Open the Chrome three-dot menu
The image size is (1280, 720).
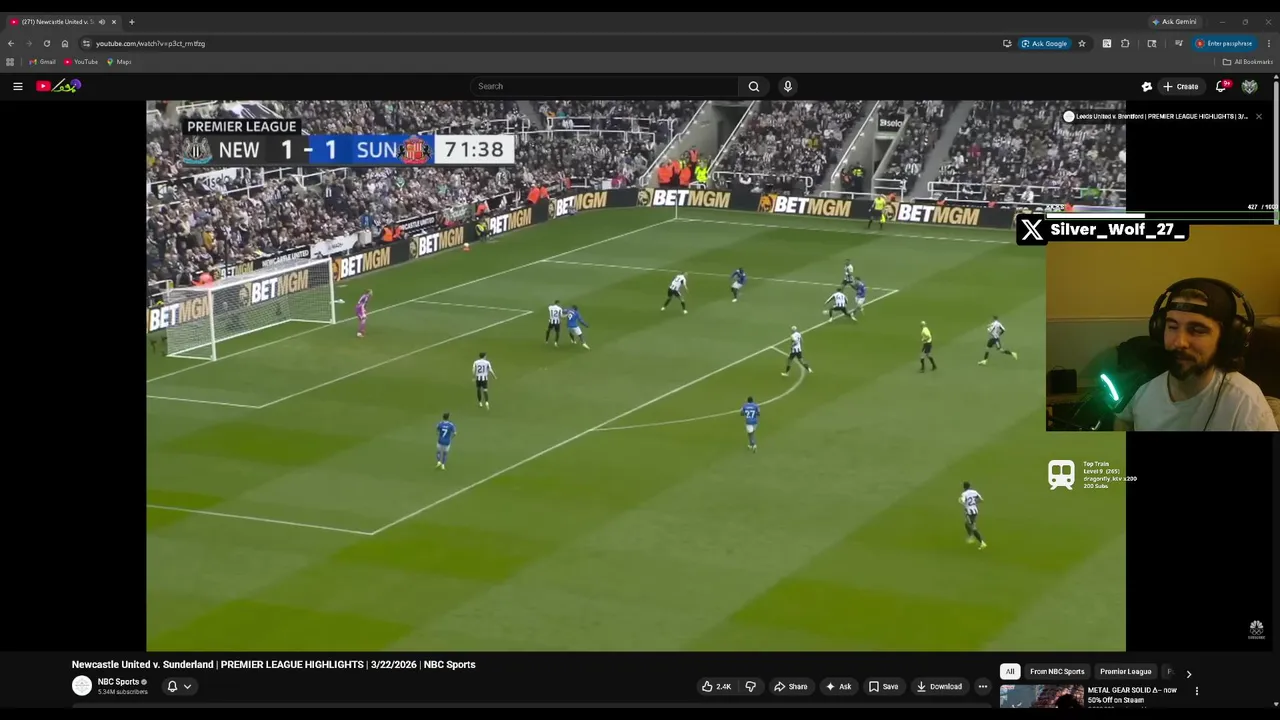pyautogui.click(x=1269, y=43)
